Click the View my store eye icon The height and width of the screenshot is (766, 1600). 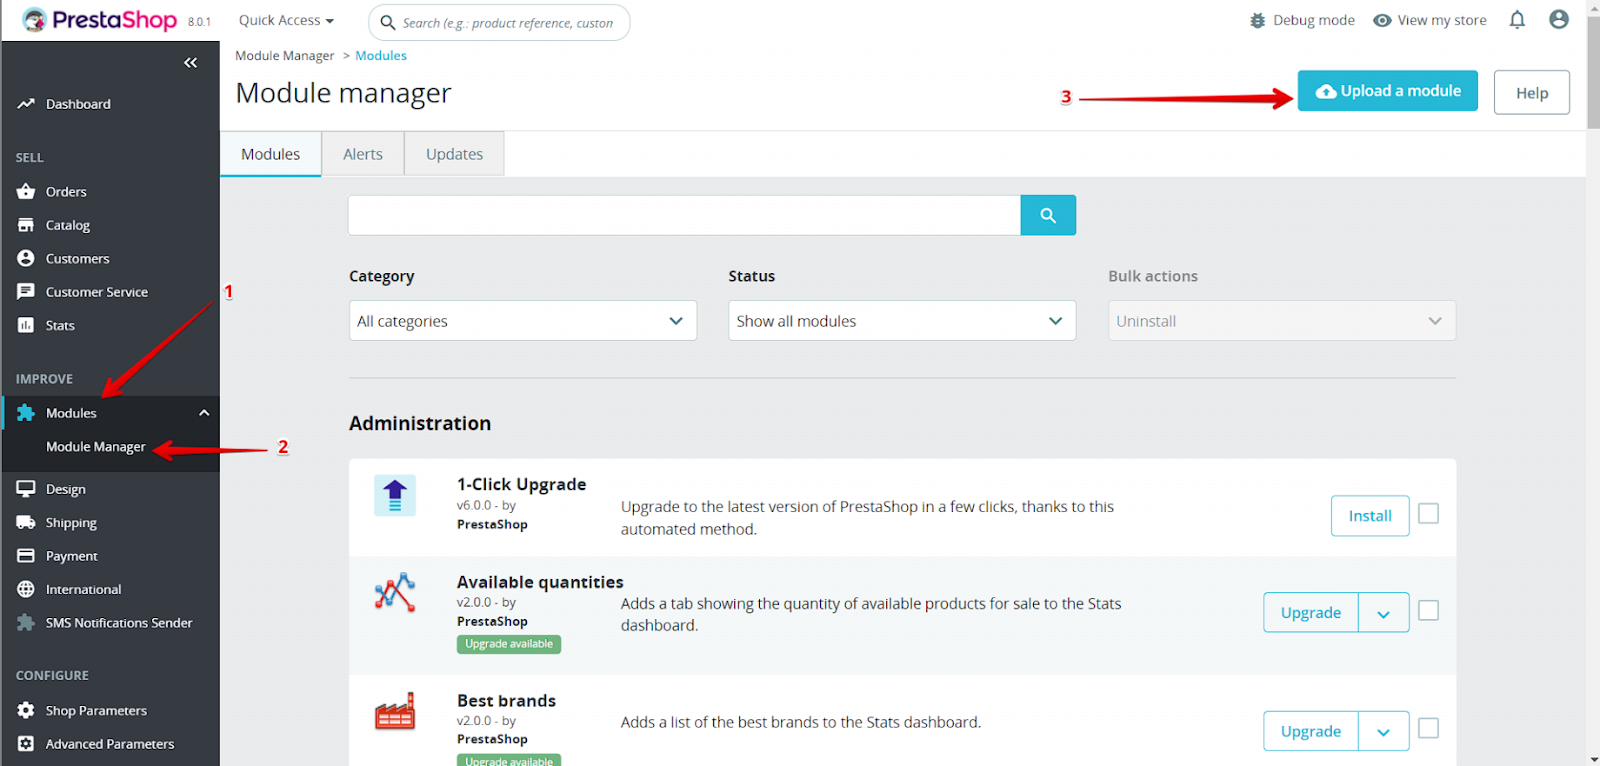click(1382, 20)
